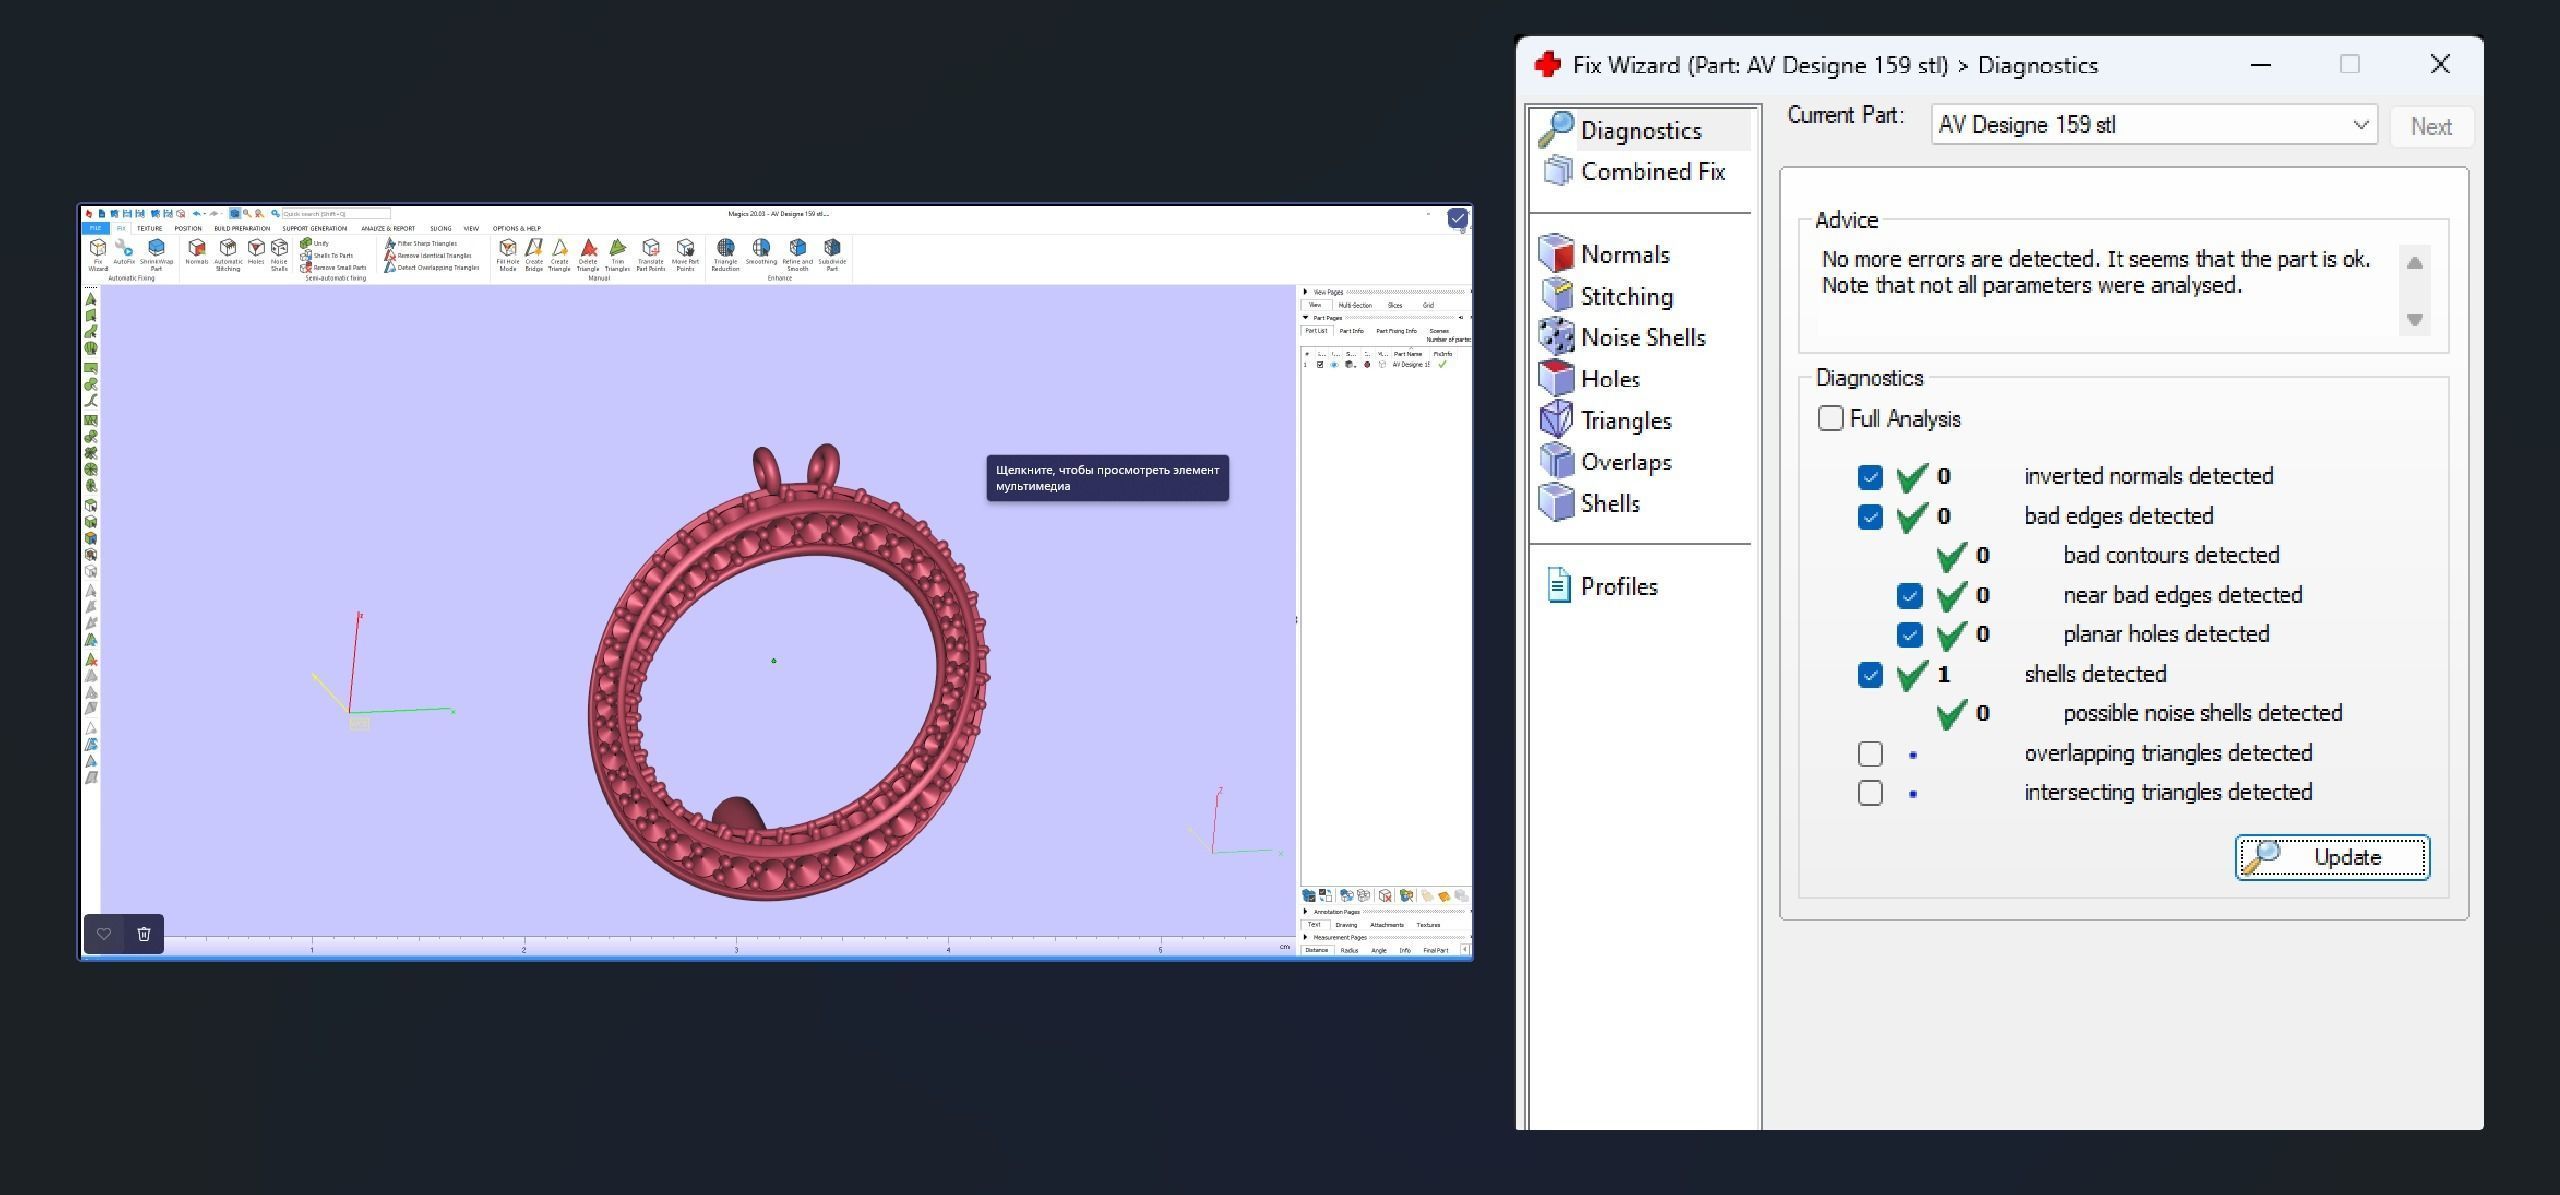The width and height of the screenshot is (2560, 1195).
Task: Open the Current Part dropdown
Action: coord(2361,125)
